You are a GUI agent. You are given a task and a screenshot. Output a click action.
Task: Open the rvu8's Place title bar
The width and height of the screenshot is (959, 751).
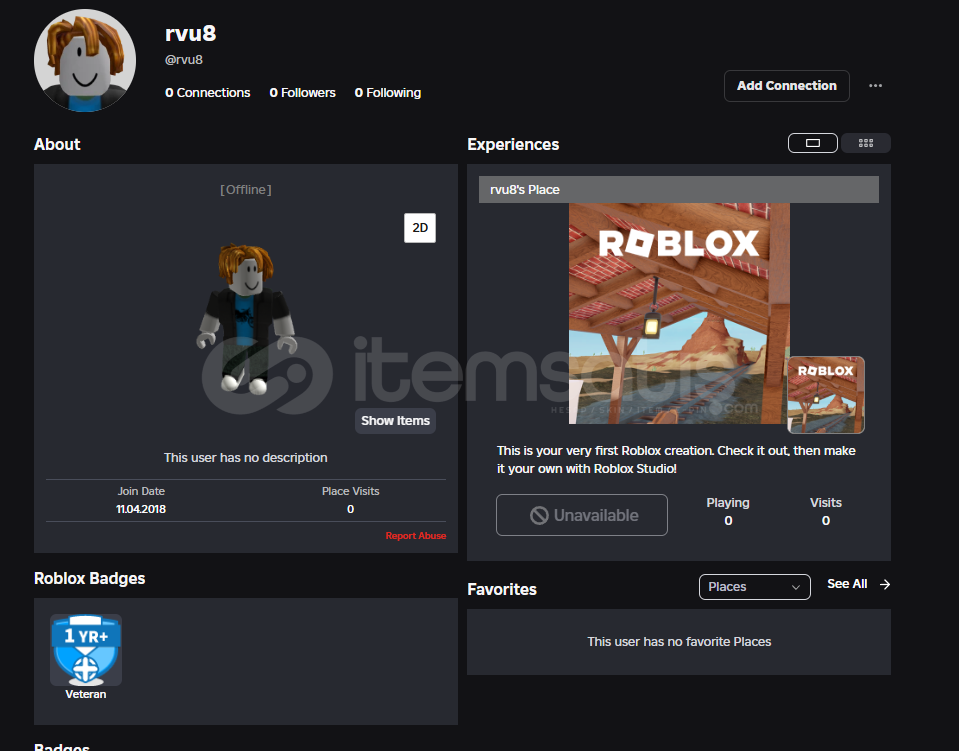pos(679,190)
